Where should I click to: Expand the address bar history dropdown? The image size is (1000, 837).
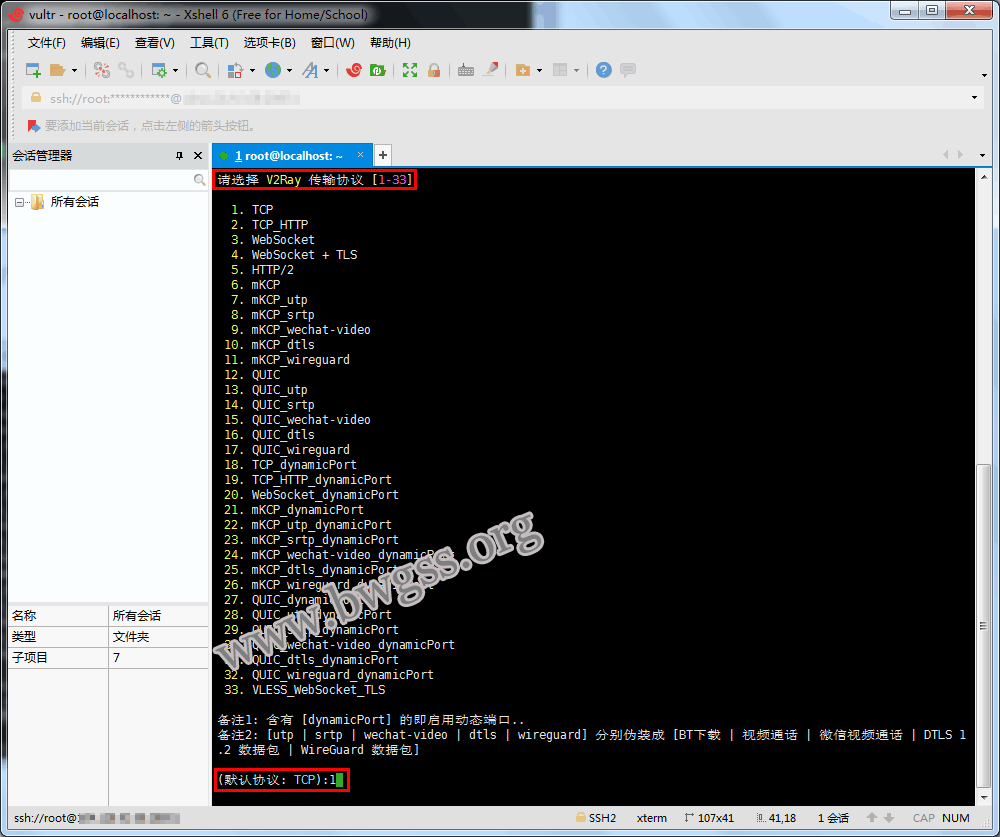975,98
